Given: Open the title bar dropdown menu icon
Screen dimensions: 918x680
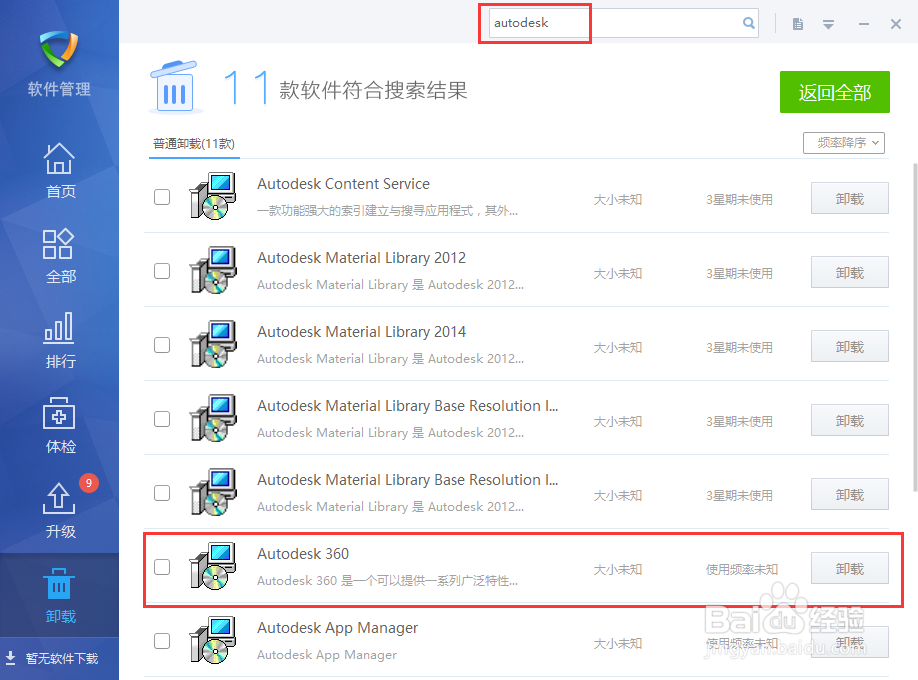Looking at the screenshot, I should point(828,25).
